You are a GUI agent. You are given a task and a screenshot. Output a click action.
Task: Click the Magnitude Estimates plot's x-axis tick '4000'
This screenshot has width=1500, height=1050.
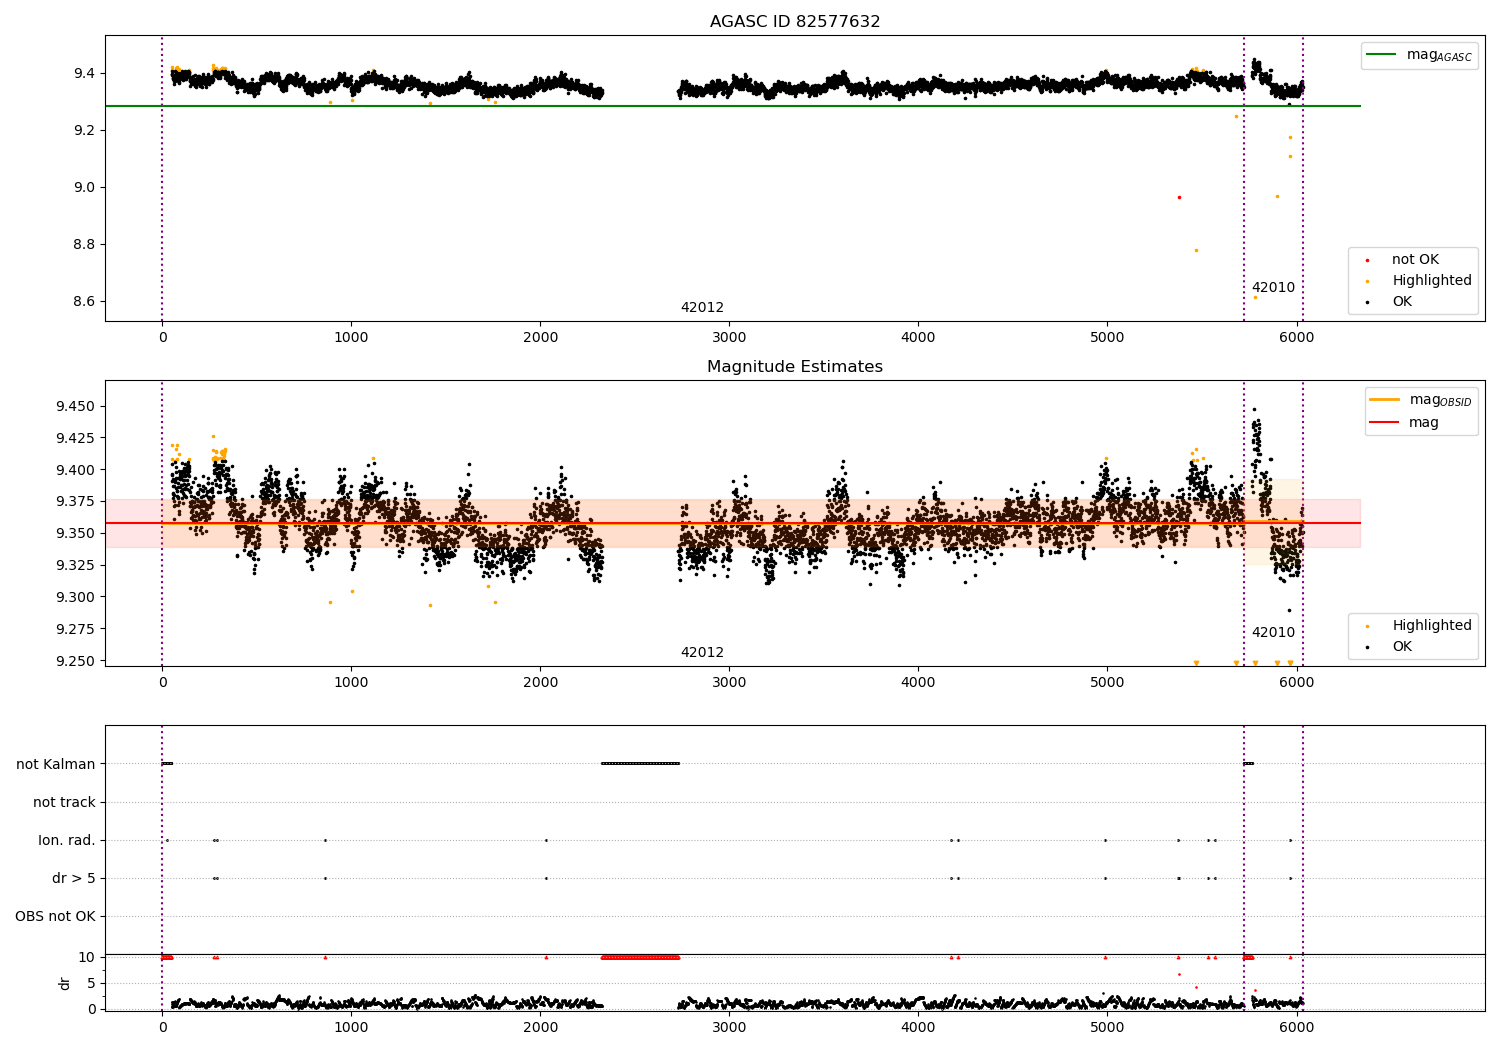tap(918, 682)
